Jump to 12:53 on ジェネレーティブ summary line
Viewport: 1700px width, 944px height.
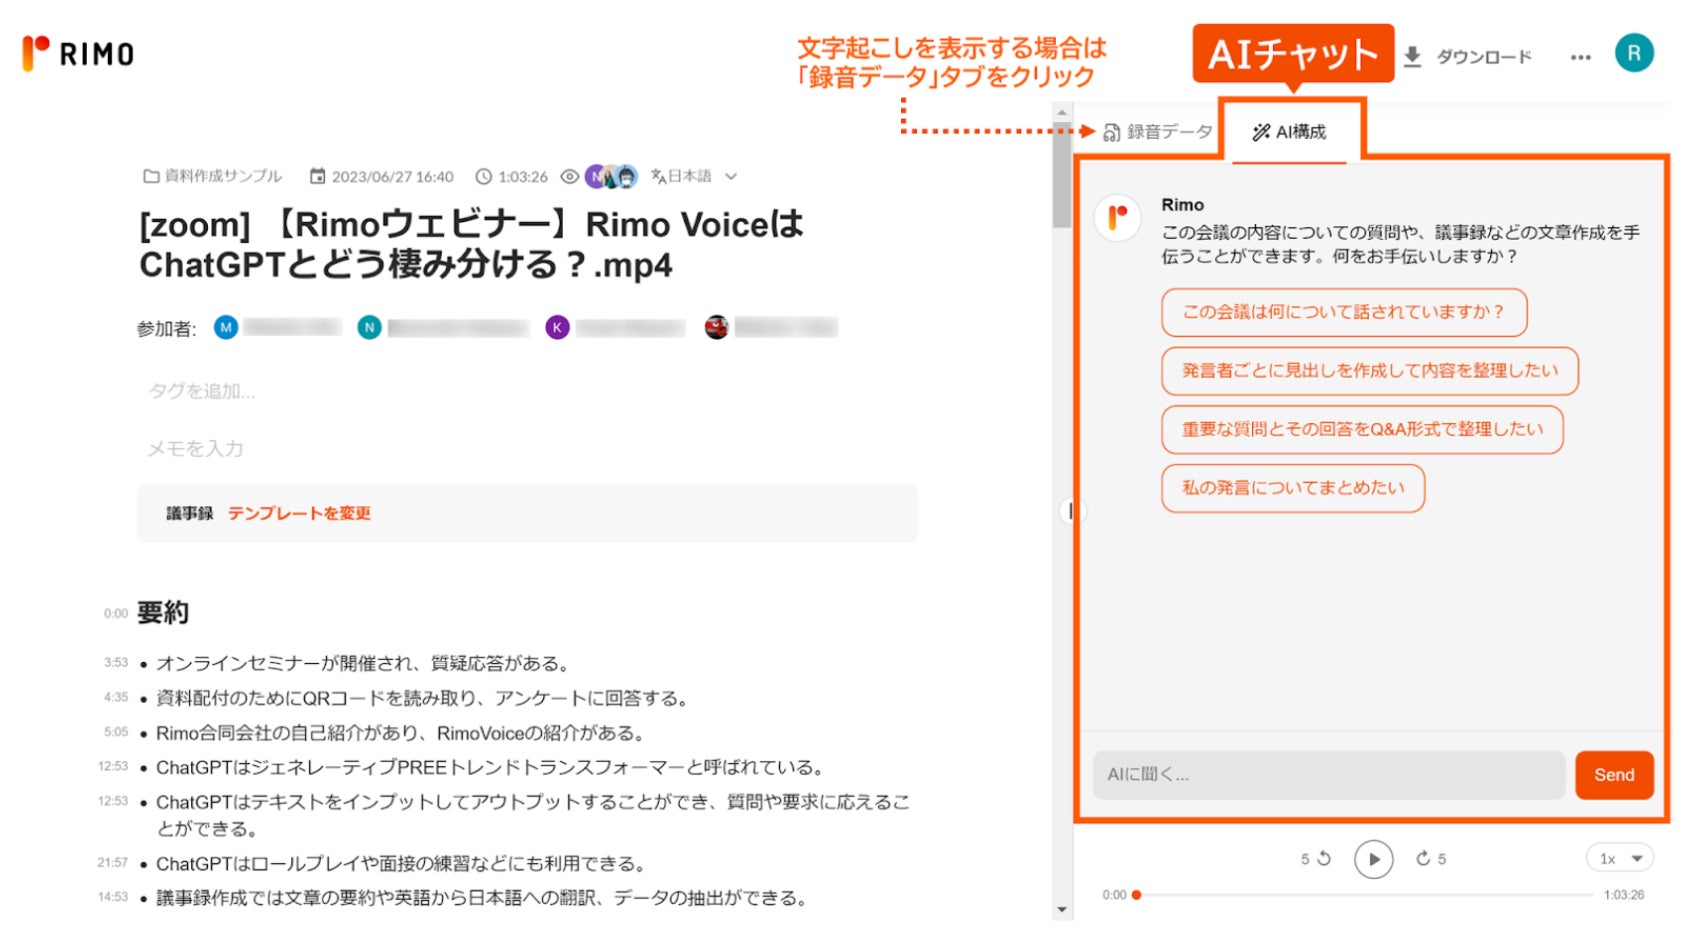113,766
